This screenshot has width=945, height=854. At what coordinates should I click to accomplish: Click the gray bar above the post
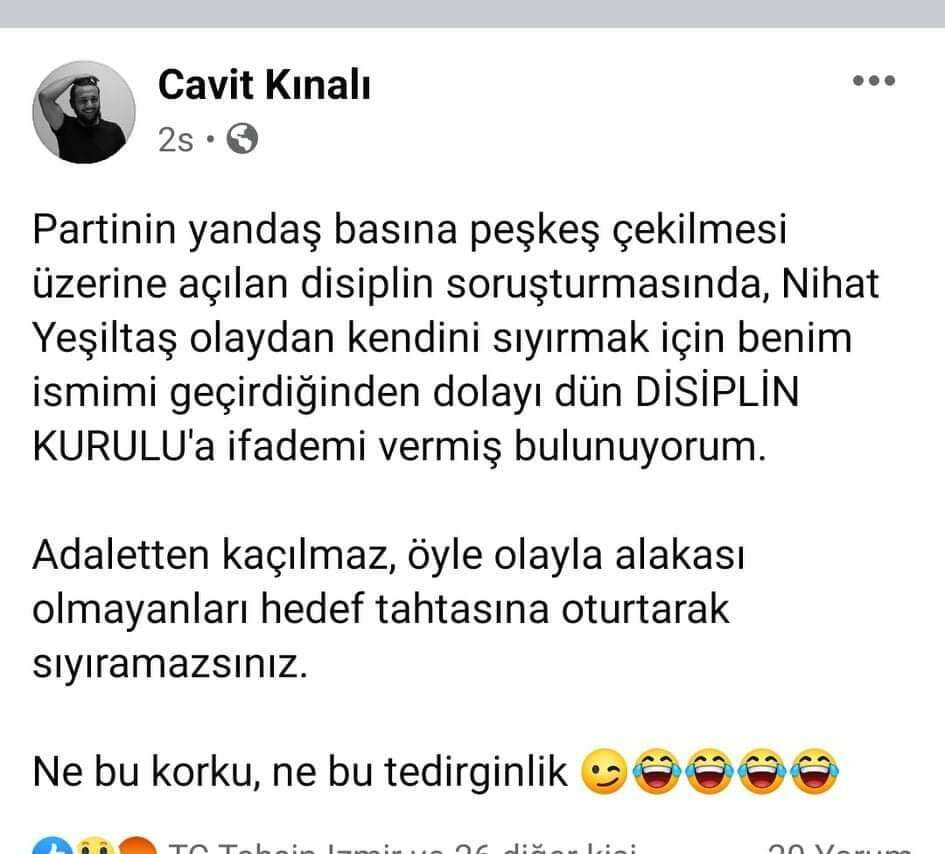pos(472,13)
